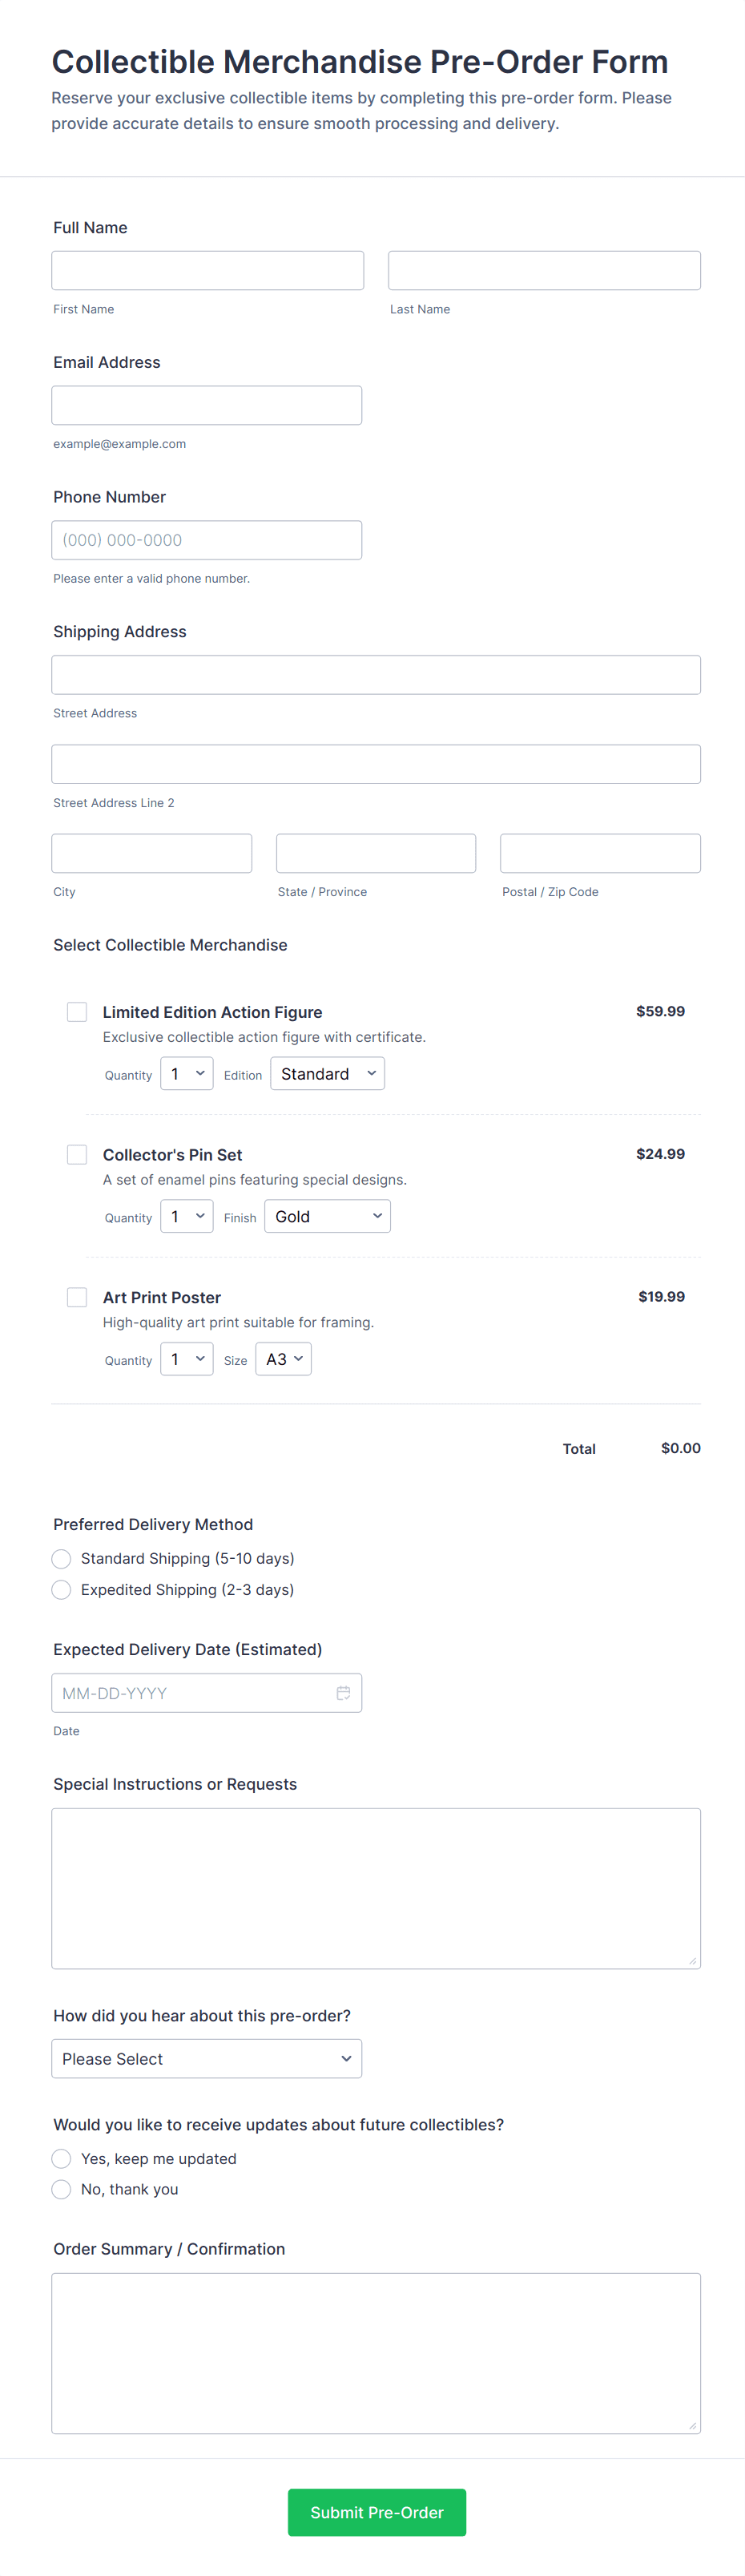Check the Collector's Pin Set checkbox

tap(77, 1154)
